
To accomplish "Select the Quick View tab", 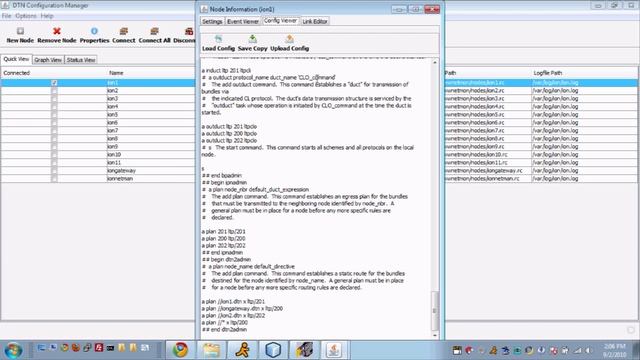I will [x=16, y=59].
